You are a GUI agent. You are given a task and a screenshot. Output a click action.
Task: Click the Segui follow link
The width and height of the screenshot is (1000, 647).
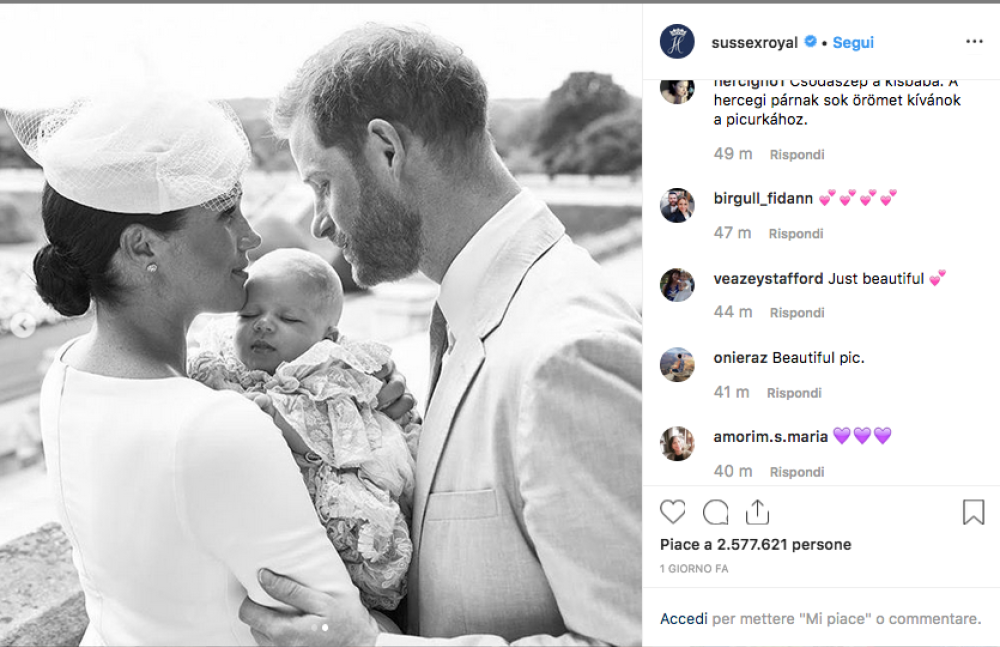pos(853,42)
